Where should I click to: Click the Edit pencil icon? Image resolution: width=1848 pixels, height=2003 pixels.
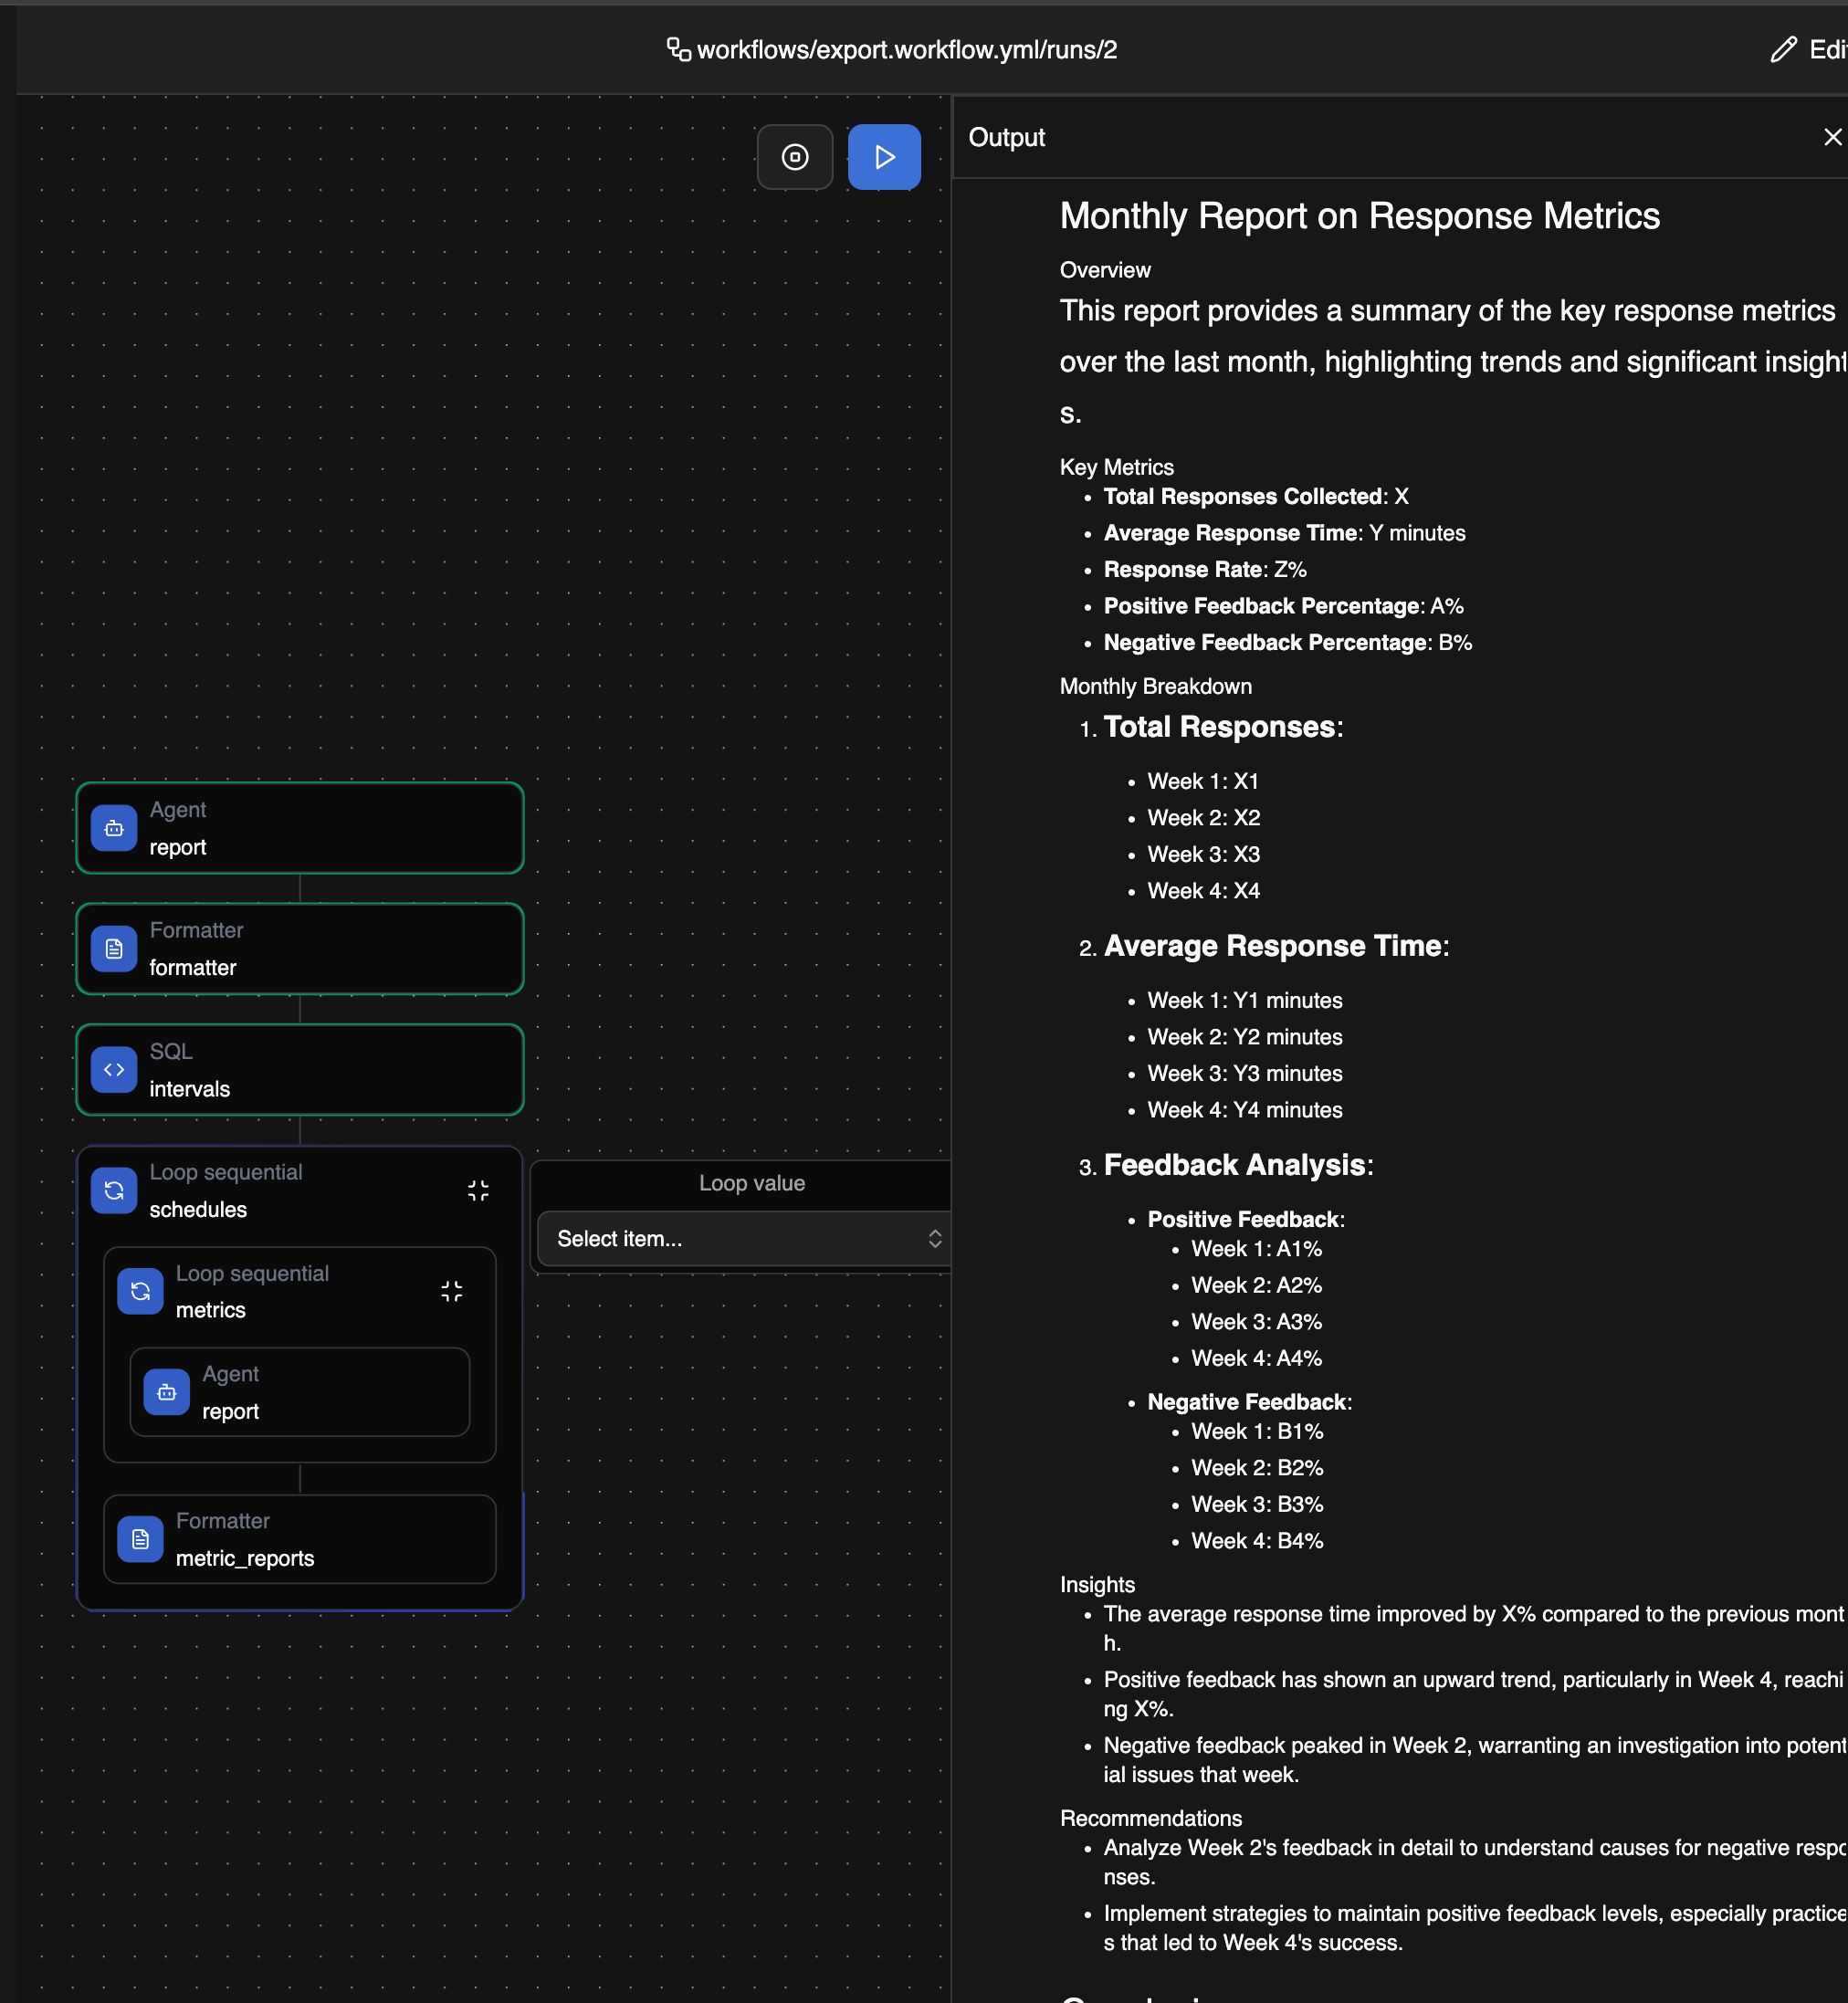click(x=1783, y=50)
